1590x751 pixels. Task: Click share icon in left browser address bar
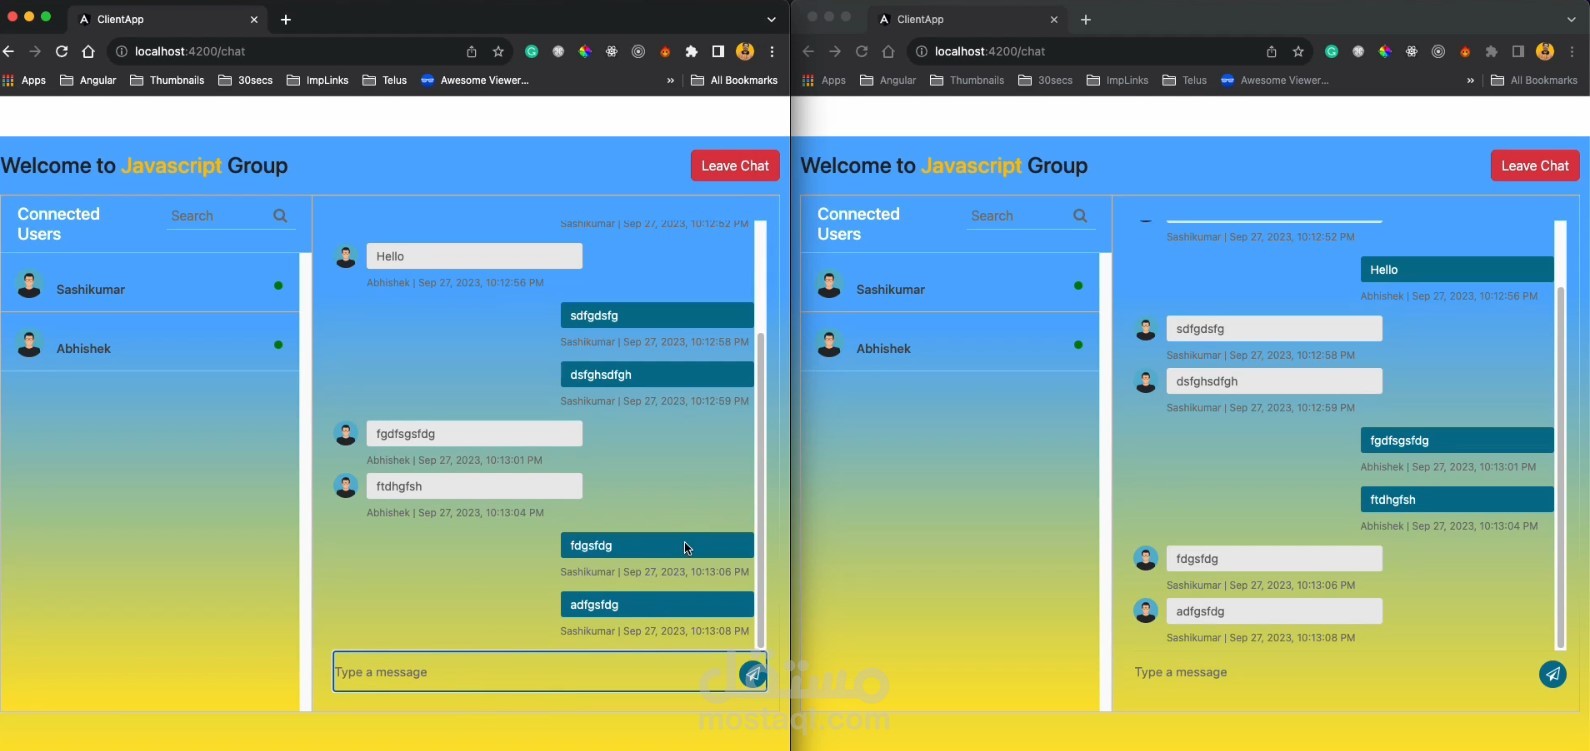(471, 51)
